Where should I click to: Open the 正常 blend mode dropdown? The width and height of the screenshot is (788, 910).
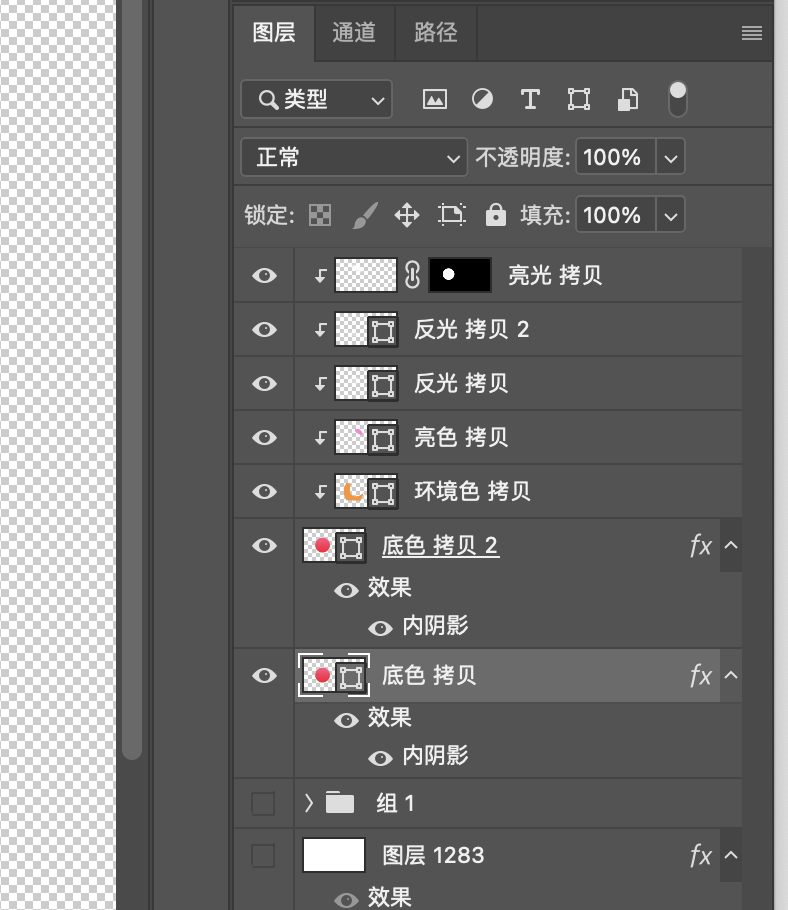pyautogui.click(x=354, y=157)
